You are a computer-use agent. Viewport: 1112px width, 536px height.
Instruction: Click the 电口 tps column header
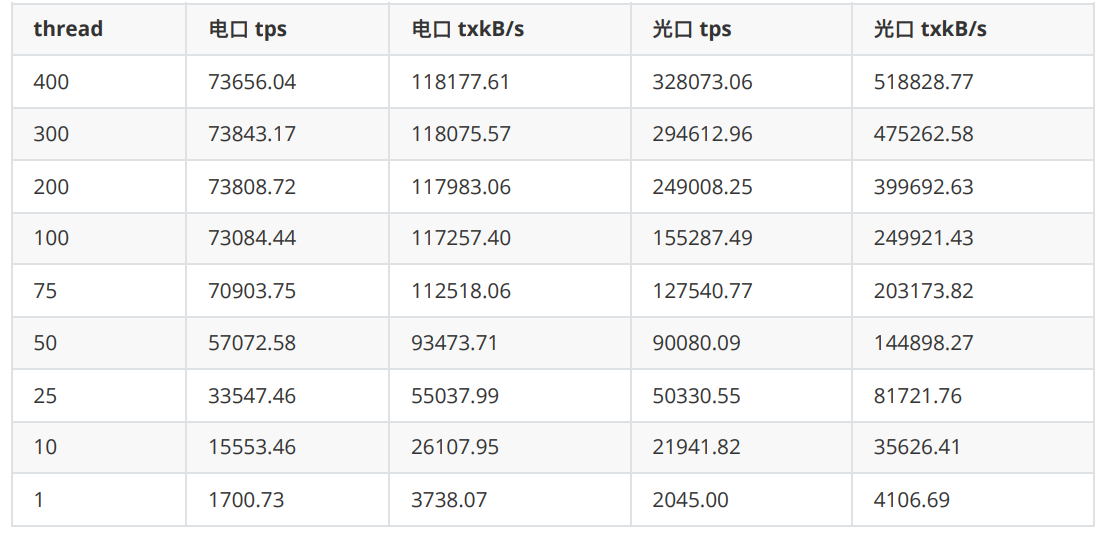[x=248, y=29]
